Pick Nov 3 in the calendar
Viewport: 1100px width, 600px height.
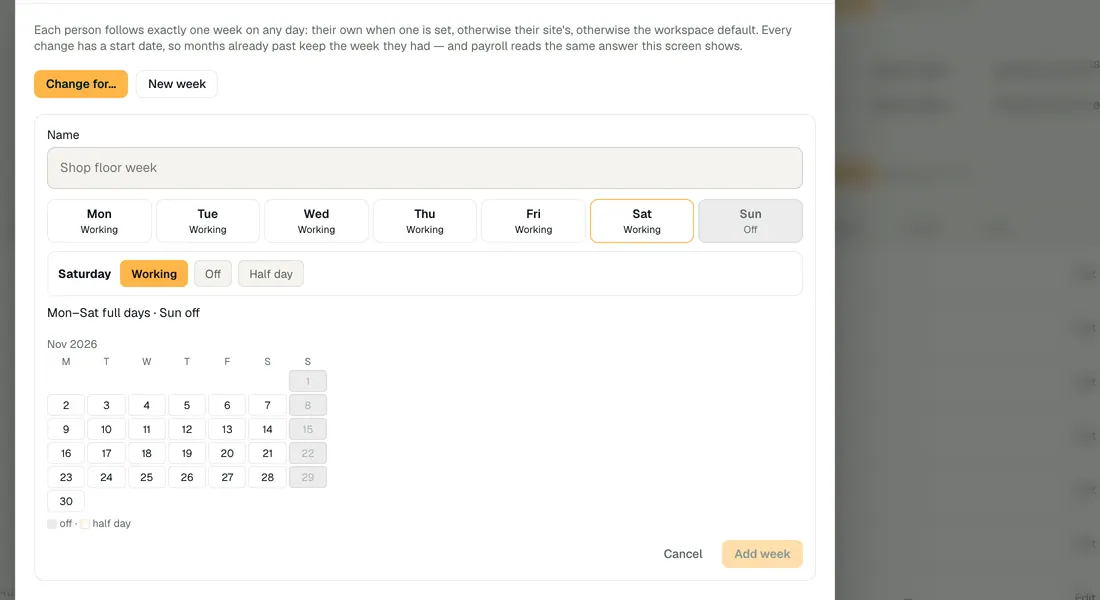pyautogui.click(x=106, y=405)
